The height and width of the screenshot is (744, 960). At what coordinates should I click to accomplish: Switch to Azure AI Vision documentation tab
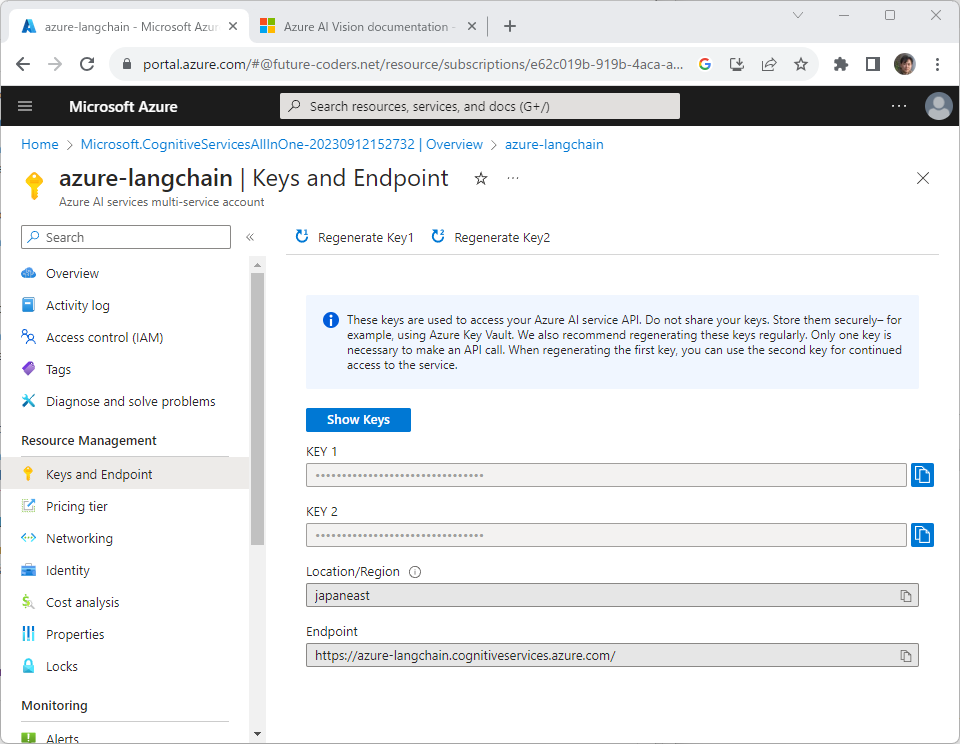(x=368, y=26)
